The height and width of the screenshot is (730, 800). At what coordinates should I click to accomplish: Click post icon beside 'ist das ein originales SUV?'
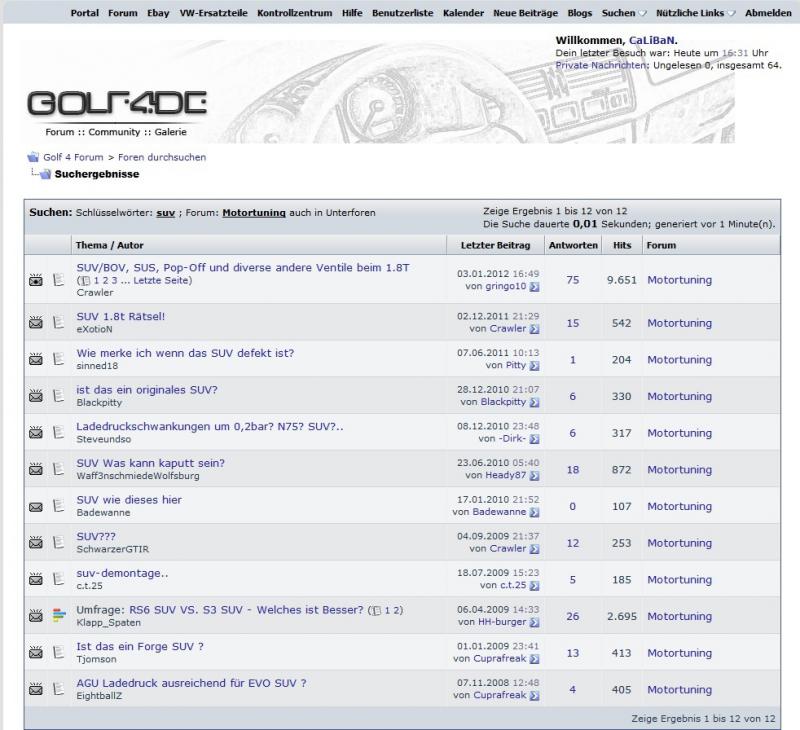(59, 396)
